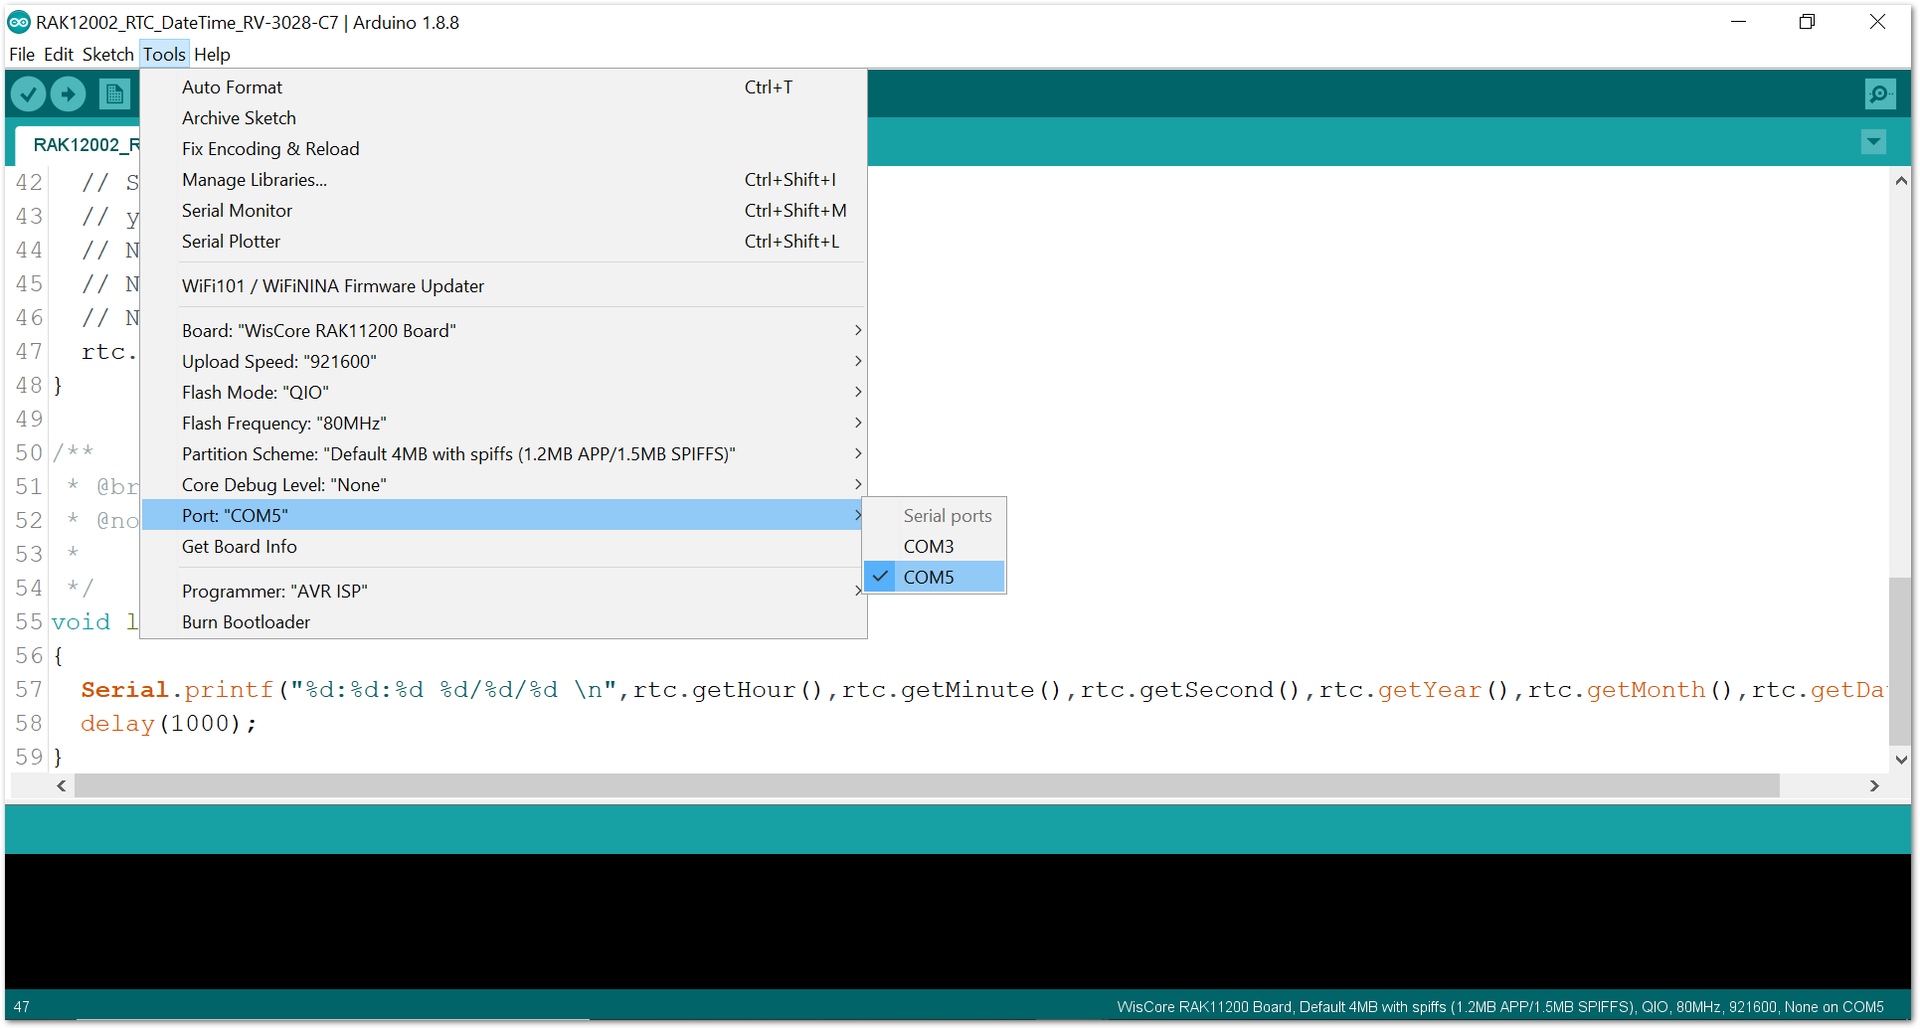Expand Partition Scheme submenu
Screen dimensions: 1920x1029
tap(503, 454)
